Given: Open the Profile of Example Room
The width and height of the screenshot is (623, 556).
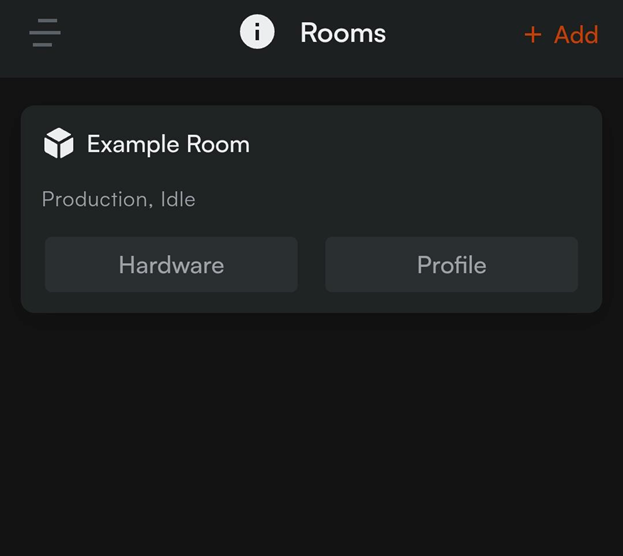Looking at the screenshot, I should tap(451, 265).
